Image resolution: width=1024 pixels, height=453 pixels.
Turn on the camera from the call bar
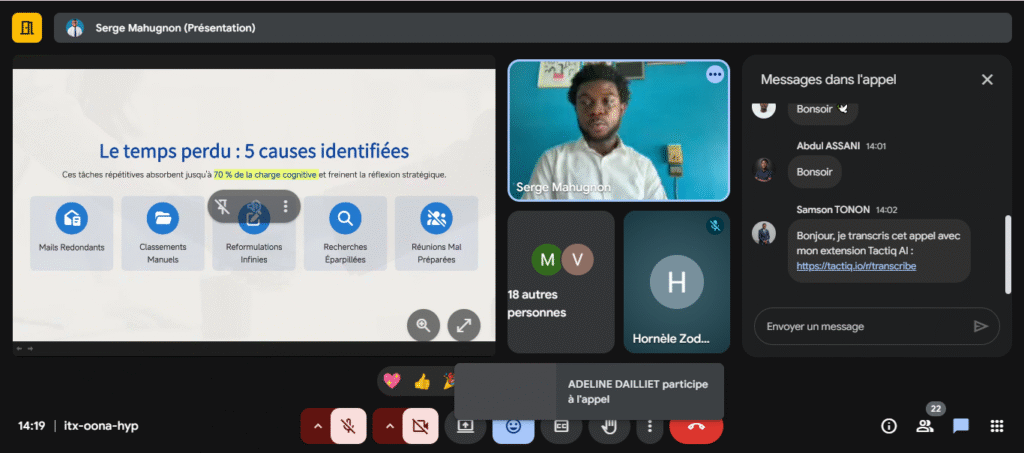click(420, 426)
